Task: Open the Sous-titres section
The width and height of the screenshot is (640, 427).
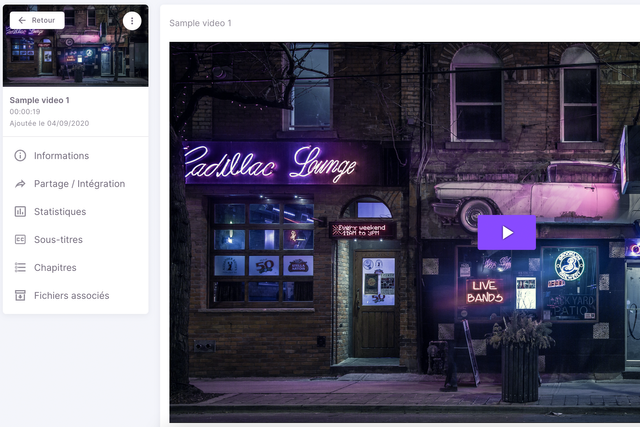Action: pyautogui.click(x=76, y=240)
